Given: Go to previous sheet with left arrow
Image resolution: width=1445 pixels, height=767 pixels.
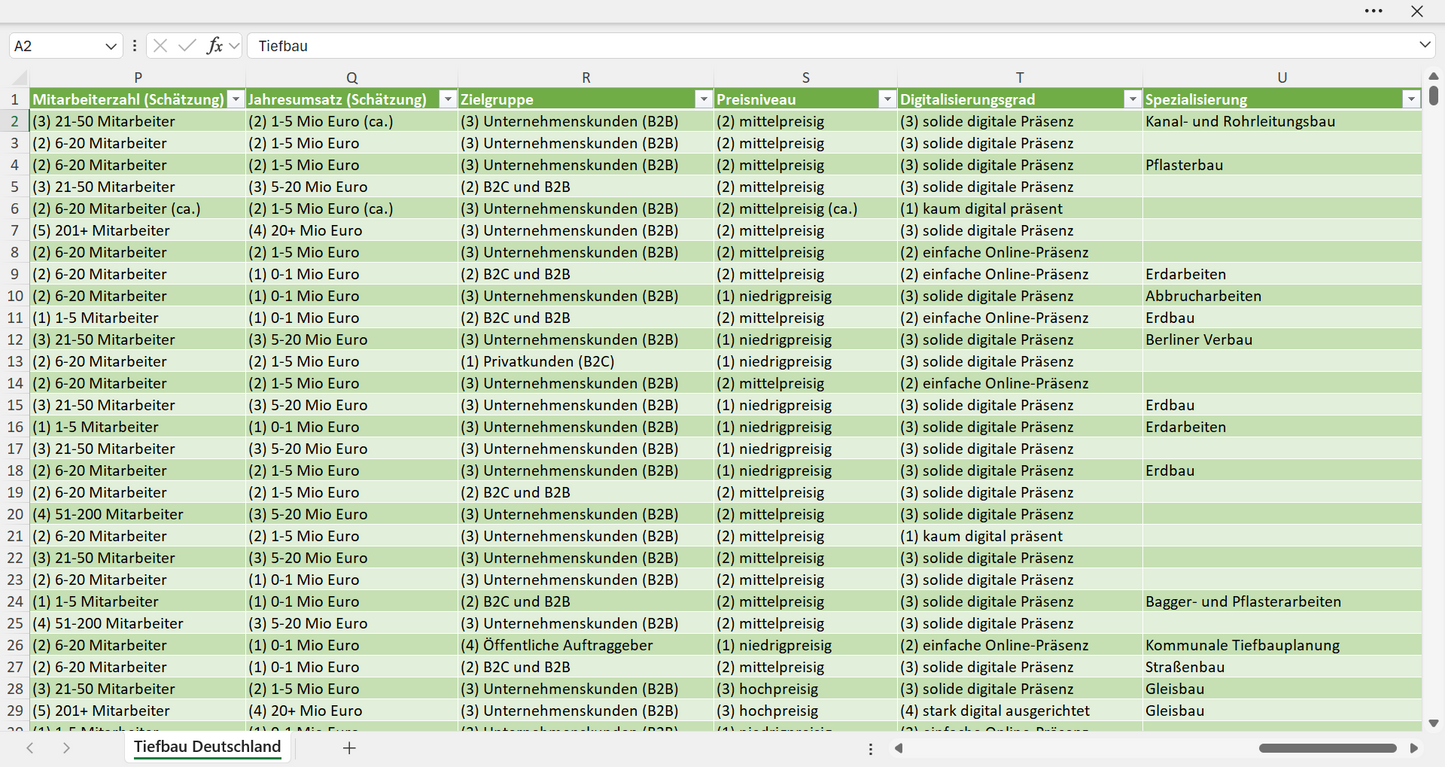Looking at the screenshot, I should (x=30, y=748).
